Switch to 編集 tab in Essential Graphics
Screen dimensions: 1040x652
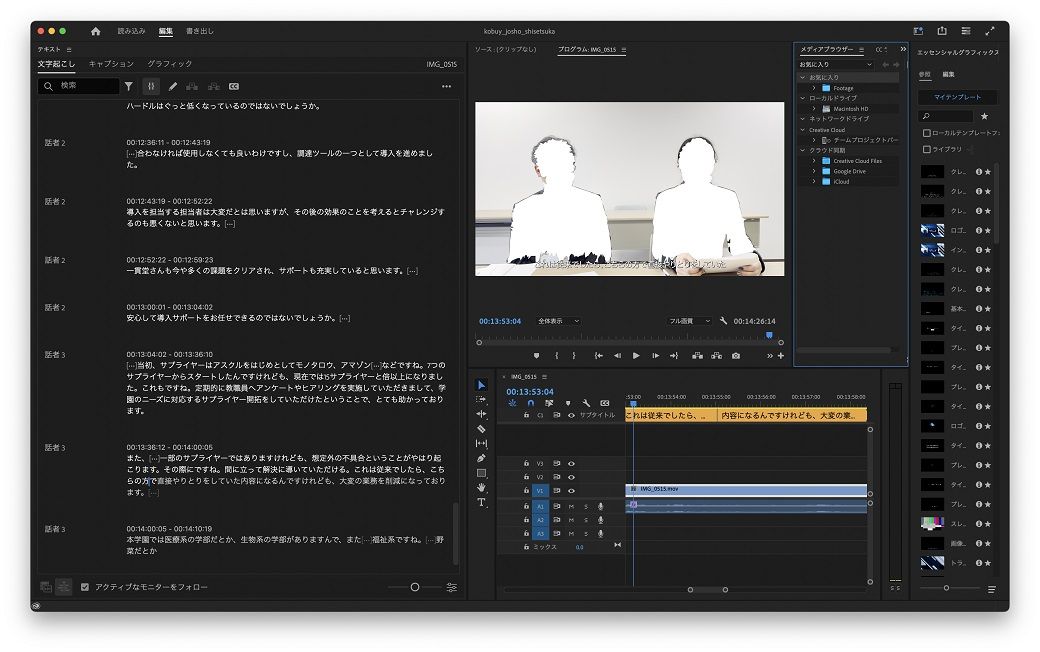pos(948,74)
